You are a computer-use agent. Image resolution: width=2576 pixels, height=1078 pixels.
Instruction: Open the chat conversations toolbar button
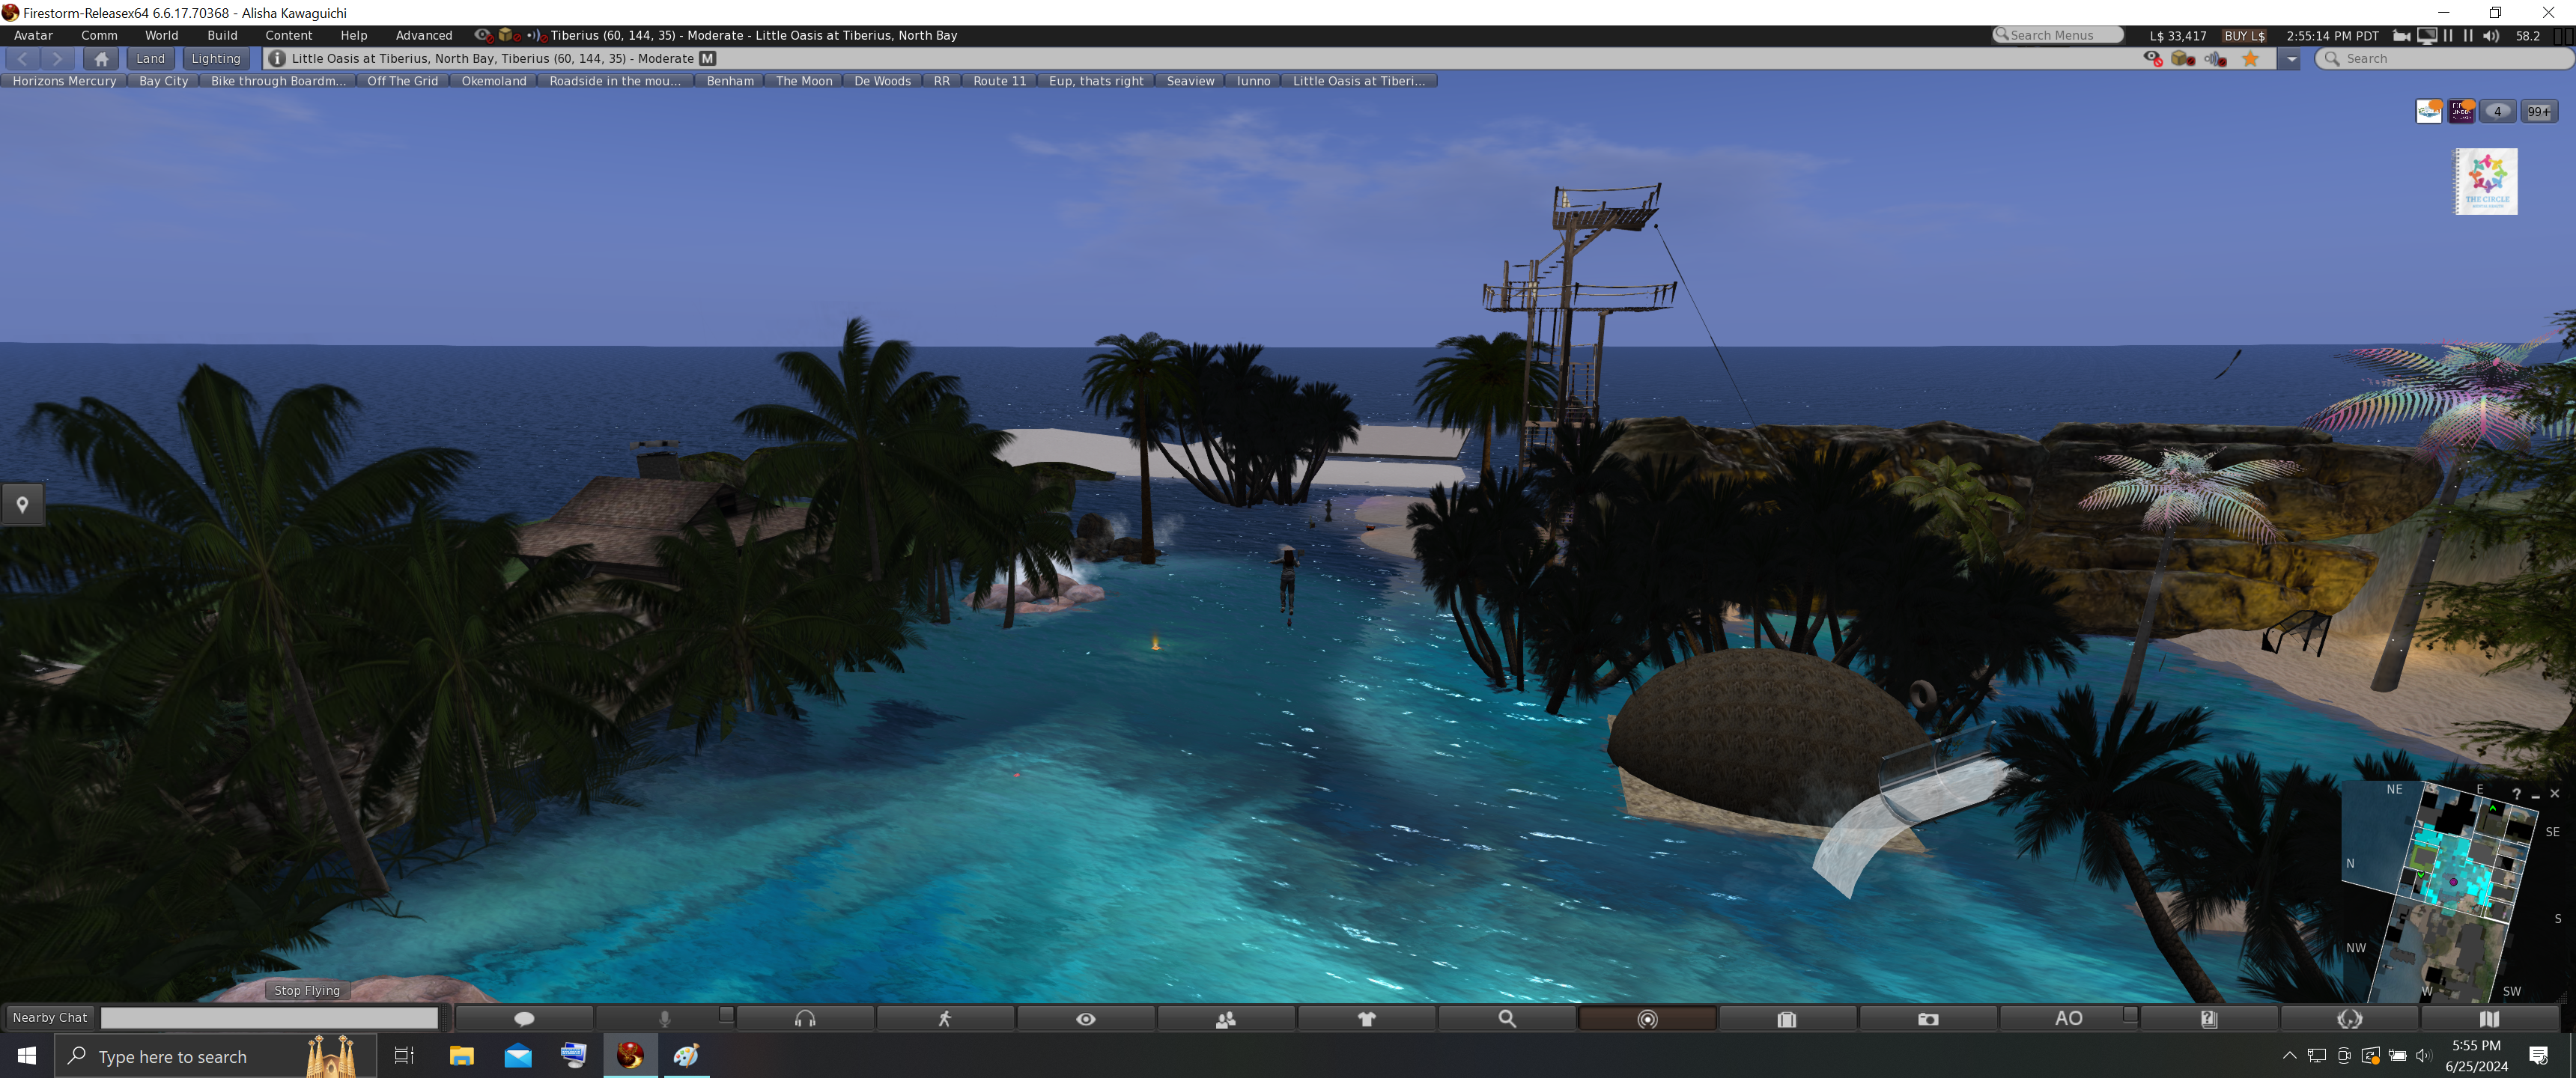(x=524, y=1018)
